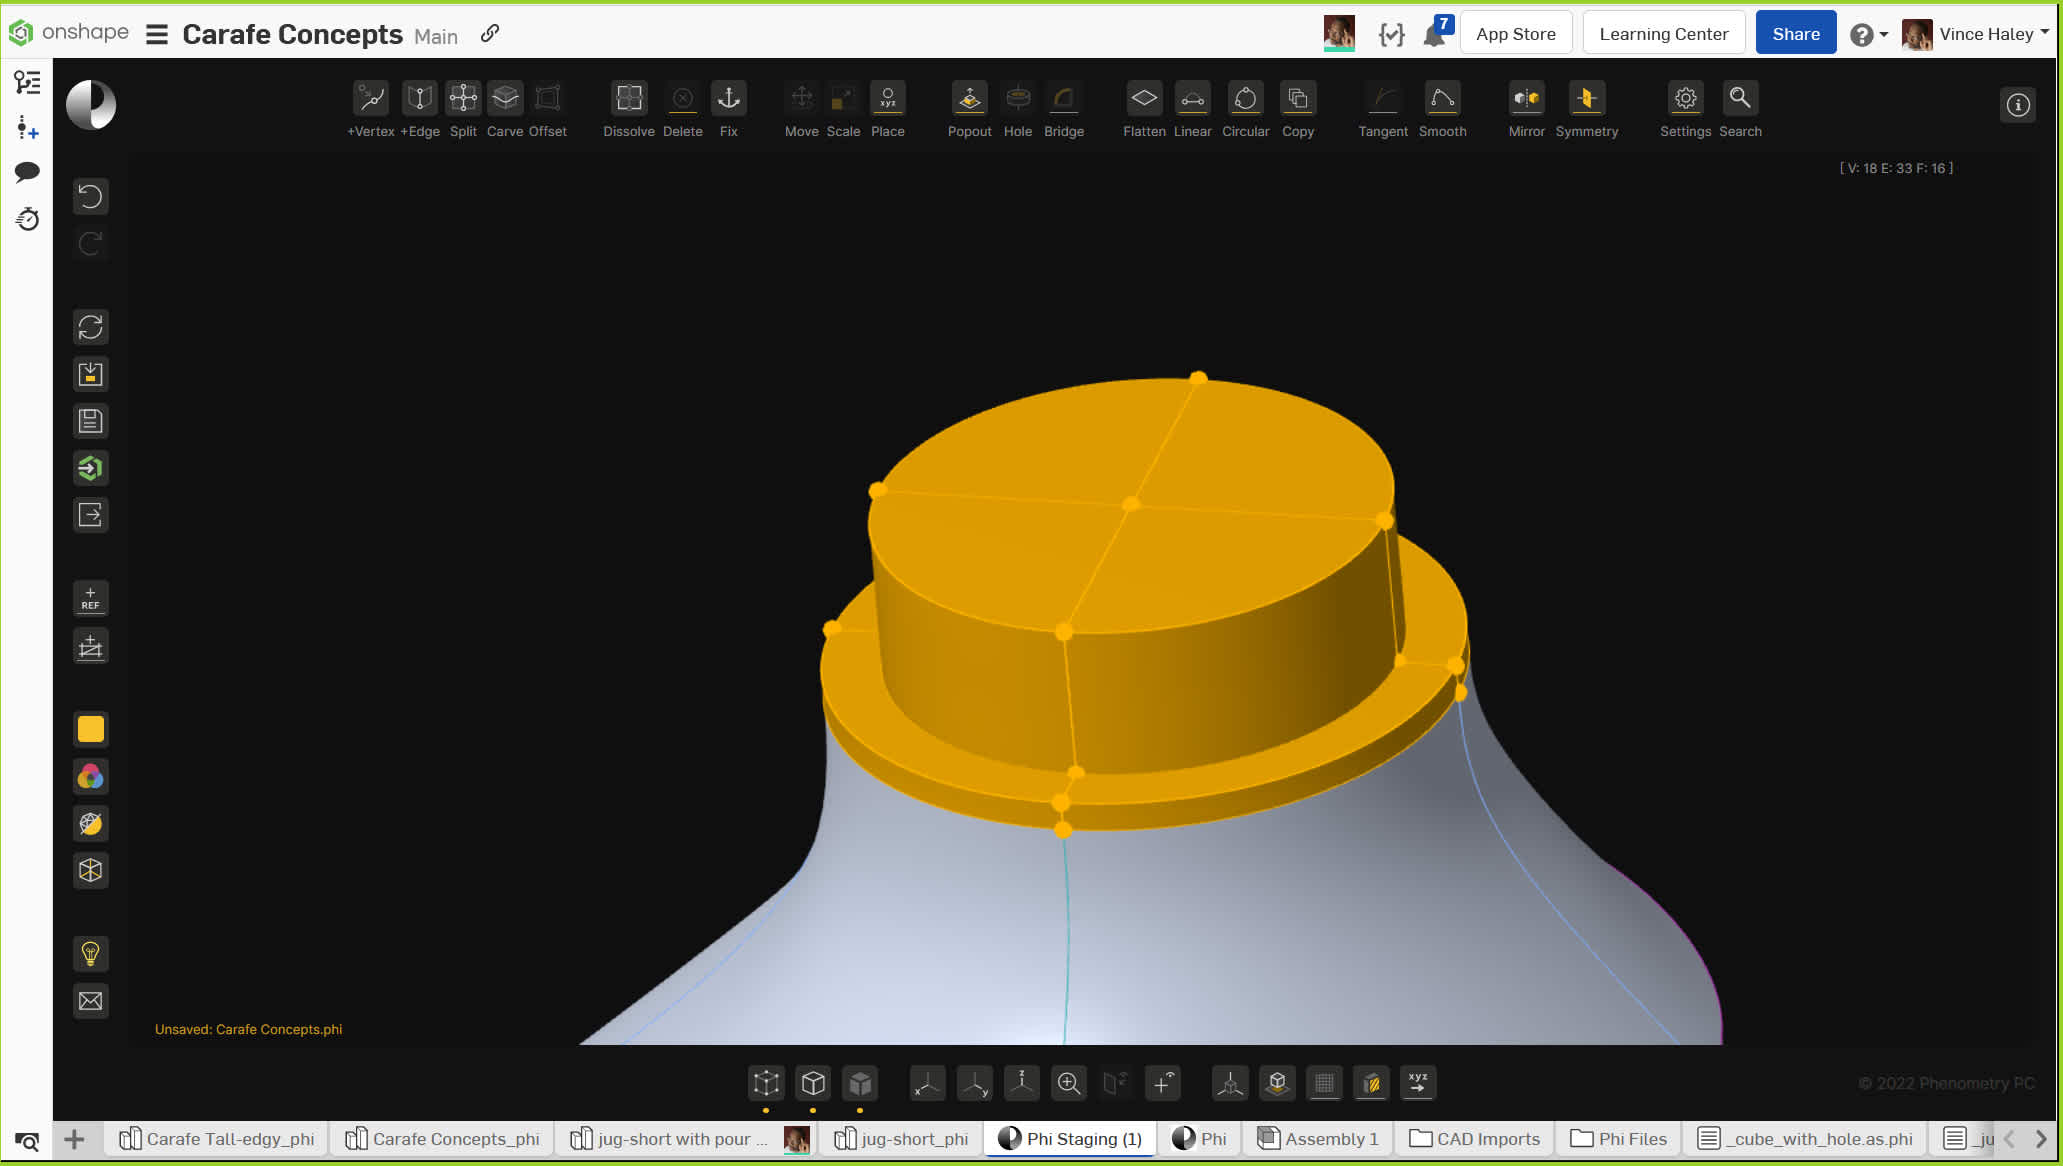Apply the Circular tool
Screen dimensions: 2063x1166
coord(1245,99)
